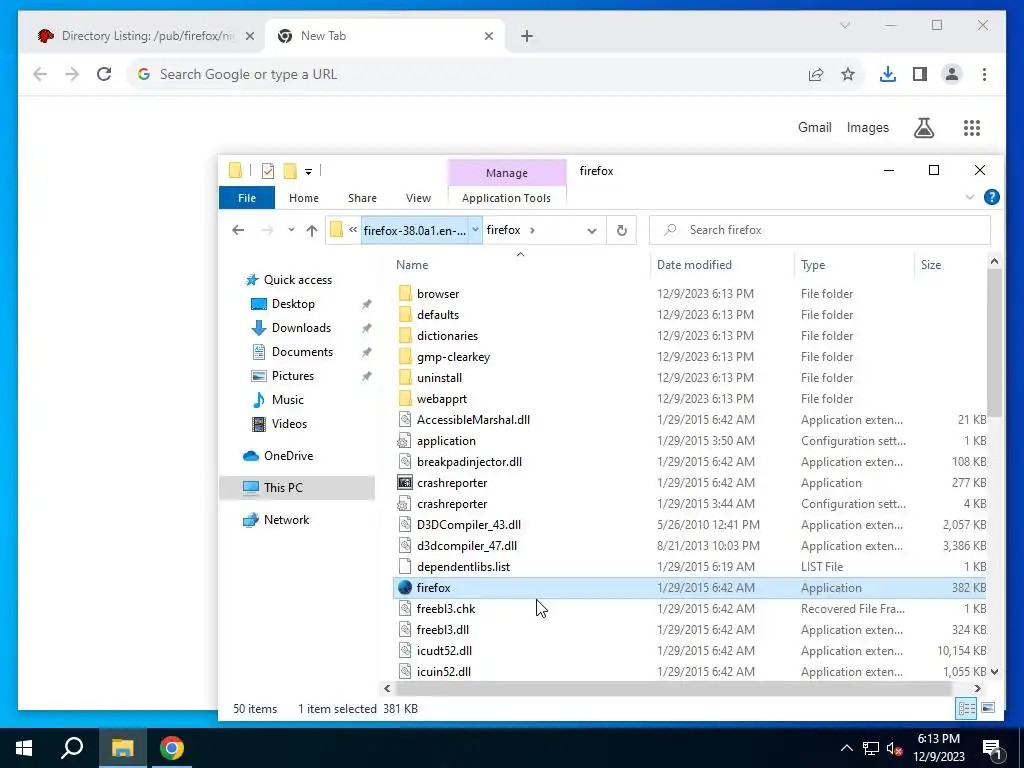The image size is (1024, 768).
Task: Open Windows taskbar search
Action: [x=72, y=748]
